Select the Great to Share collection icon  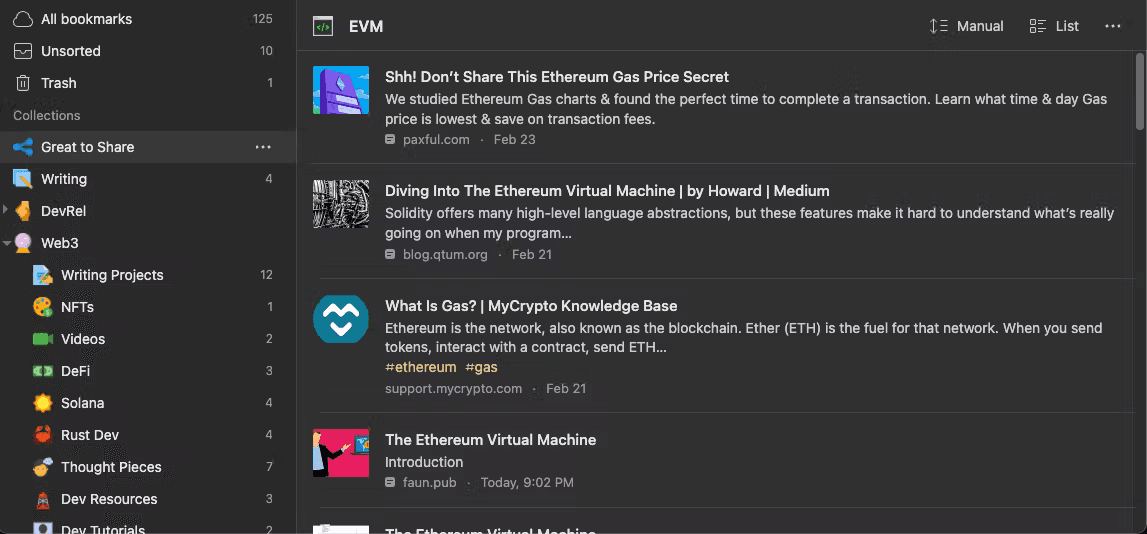22,147
